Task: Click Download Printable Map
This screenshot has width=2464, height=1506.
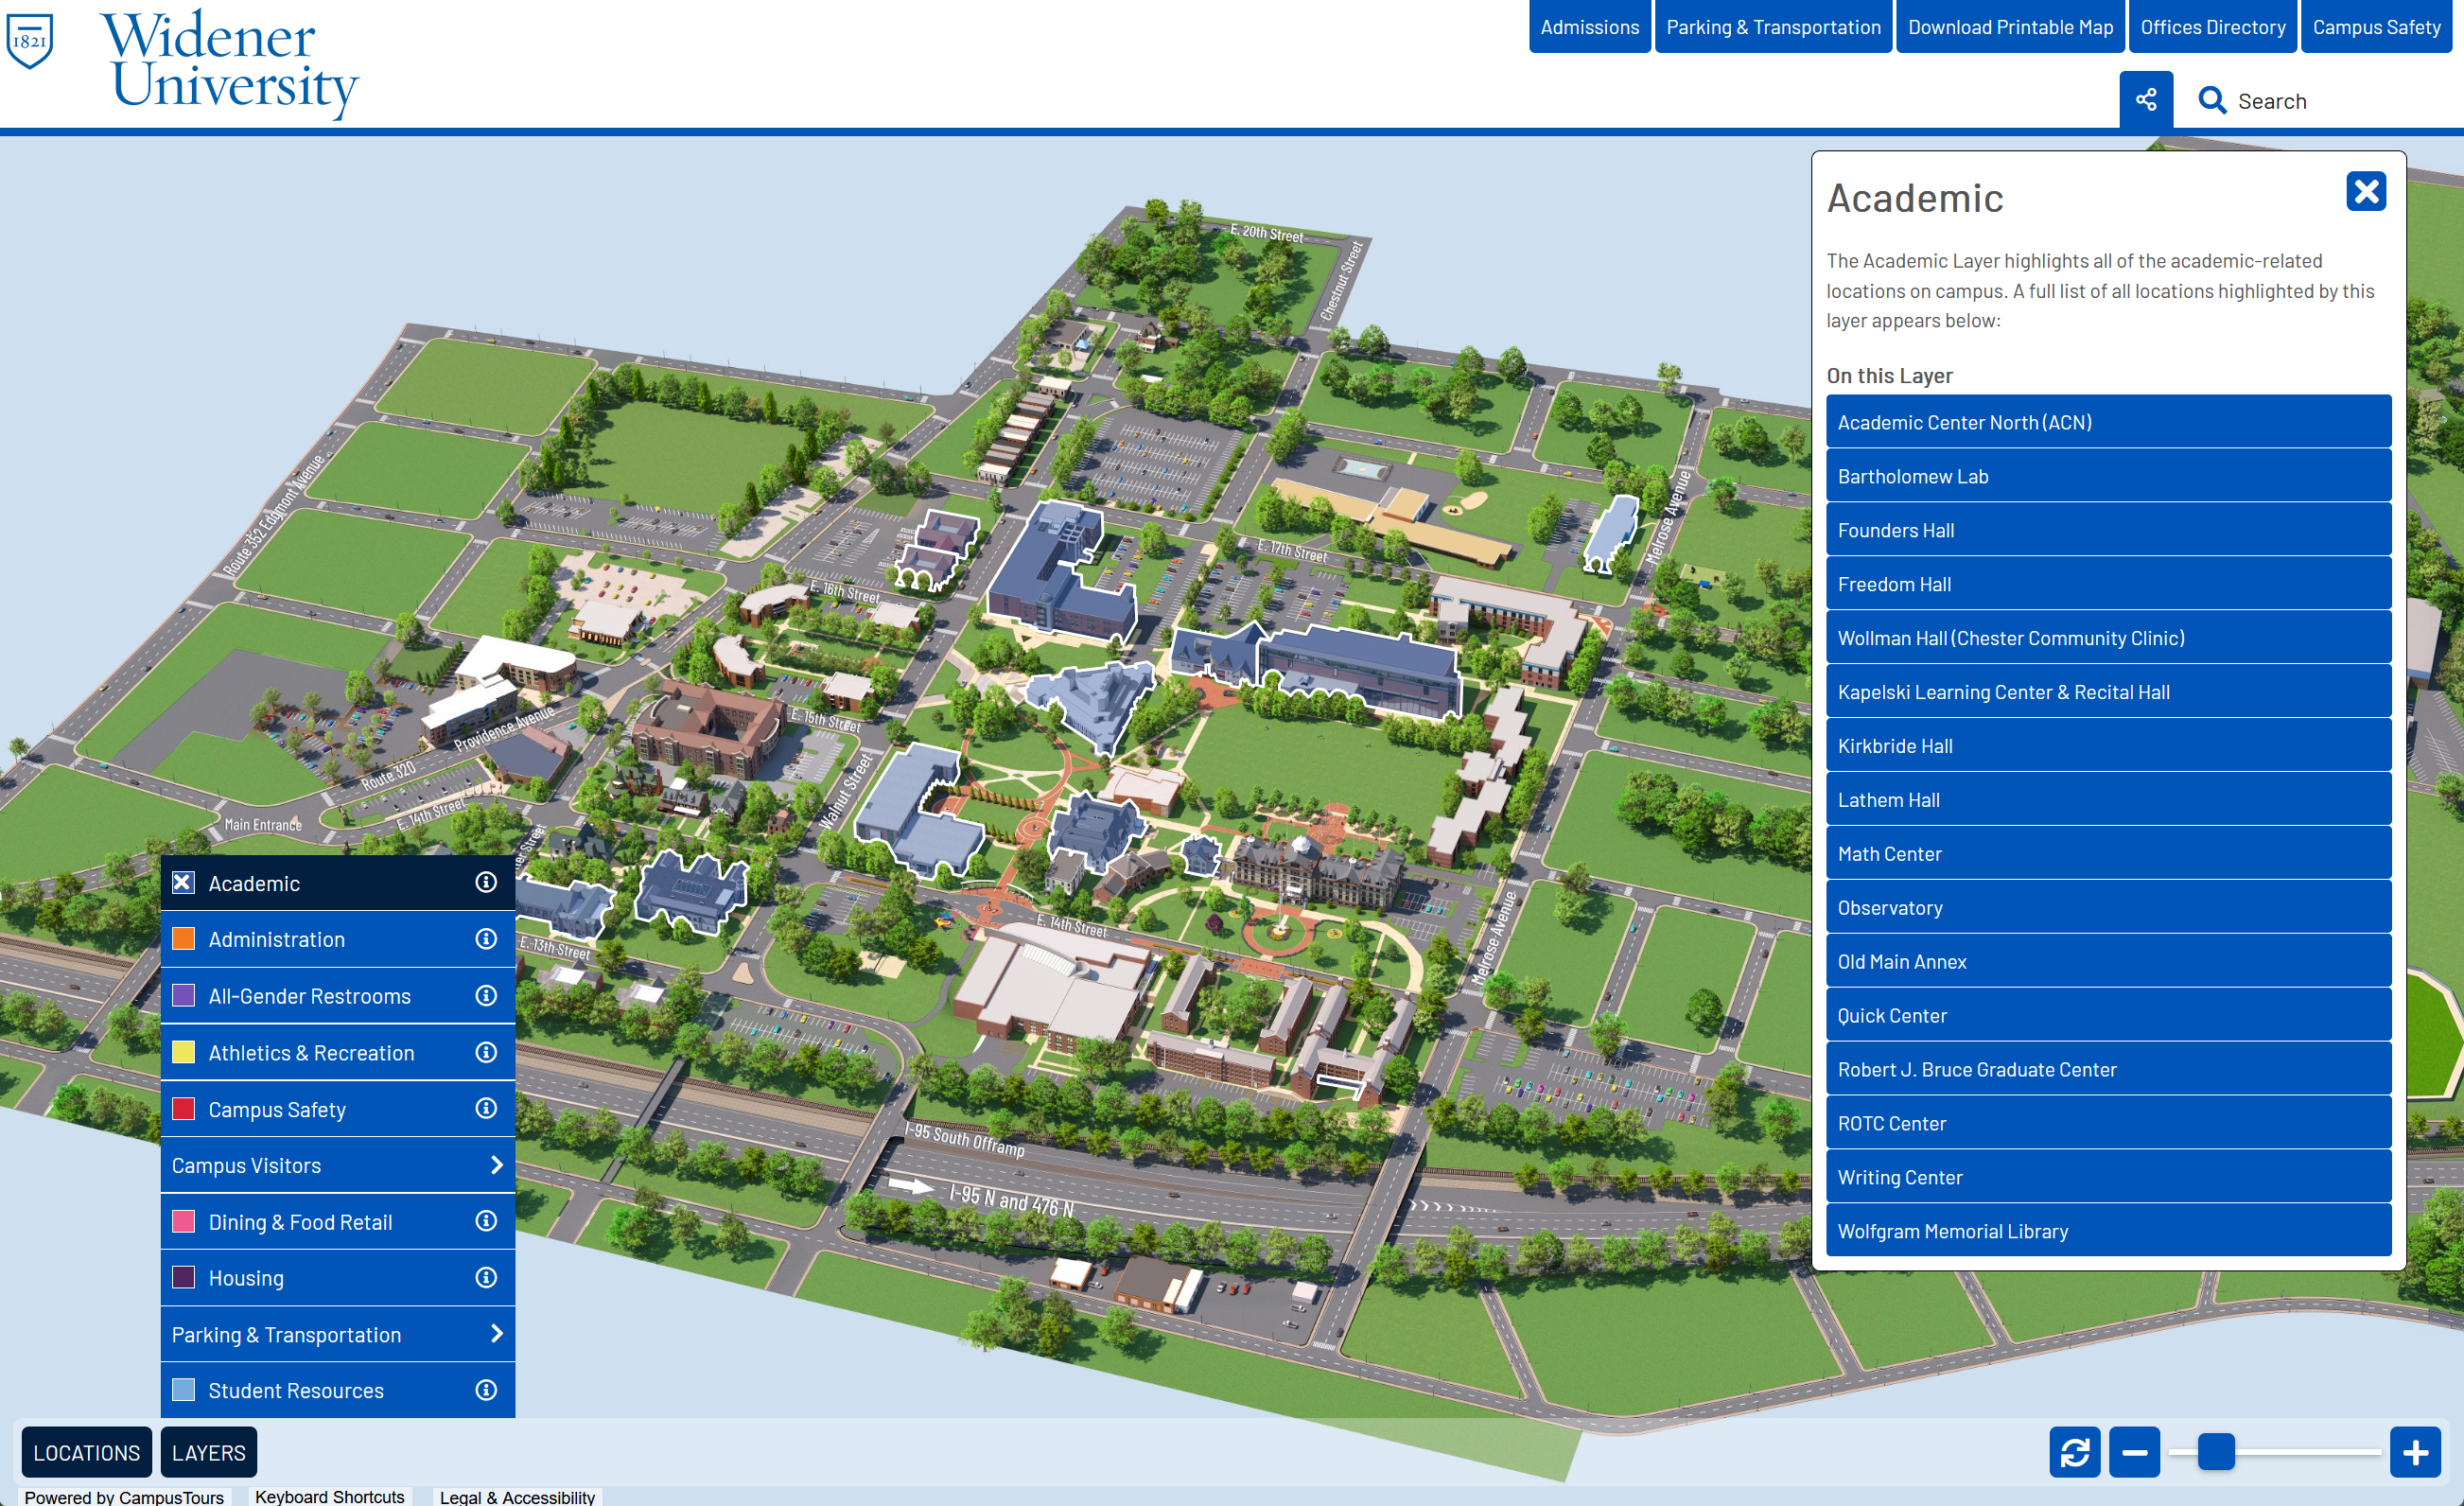Action: tap(2010, 27)
